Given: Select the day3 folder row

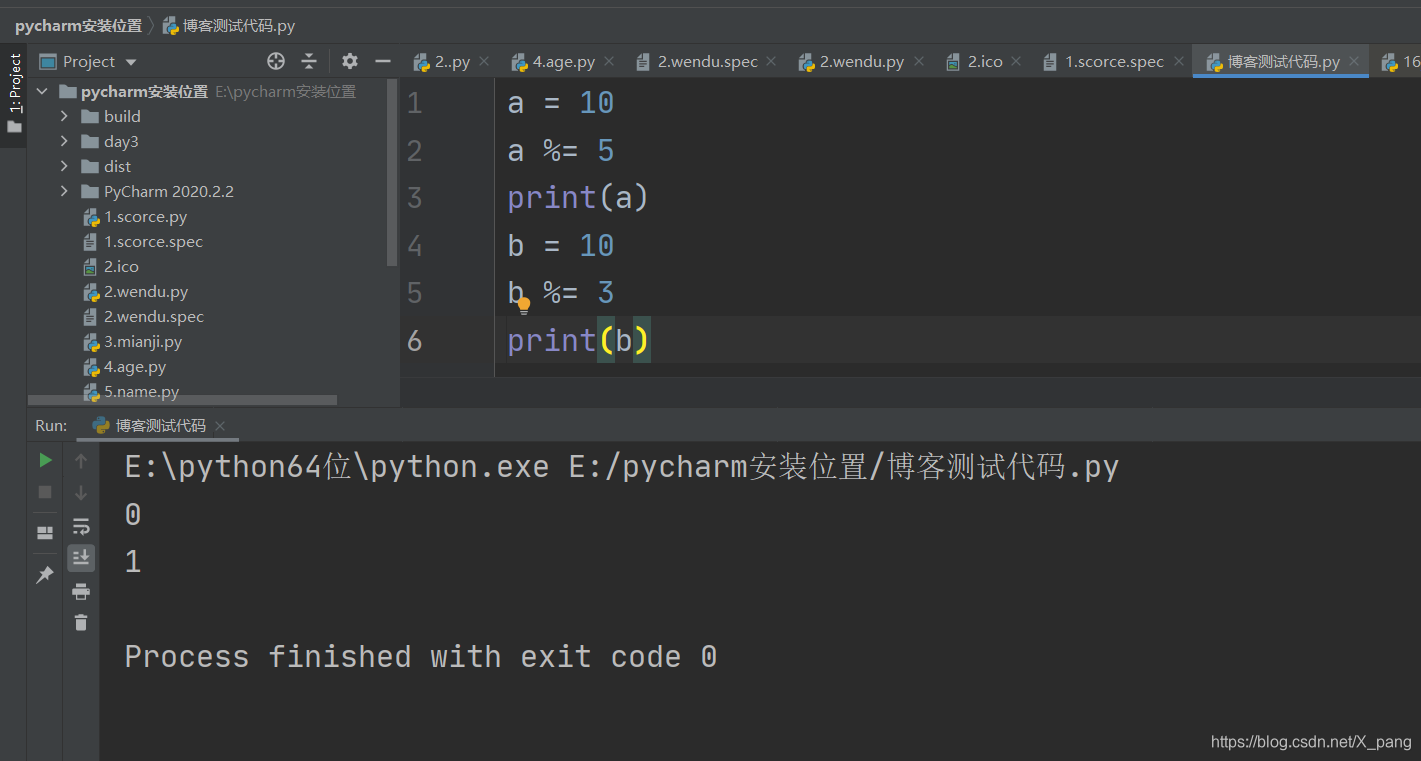Looking at the screenshot, I should (121, 141).
